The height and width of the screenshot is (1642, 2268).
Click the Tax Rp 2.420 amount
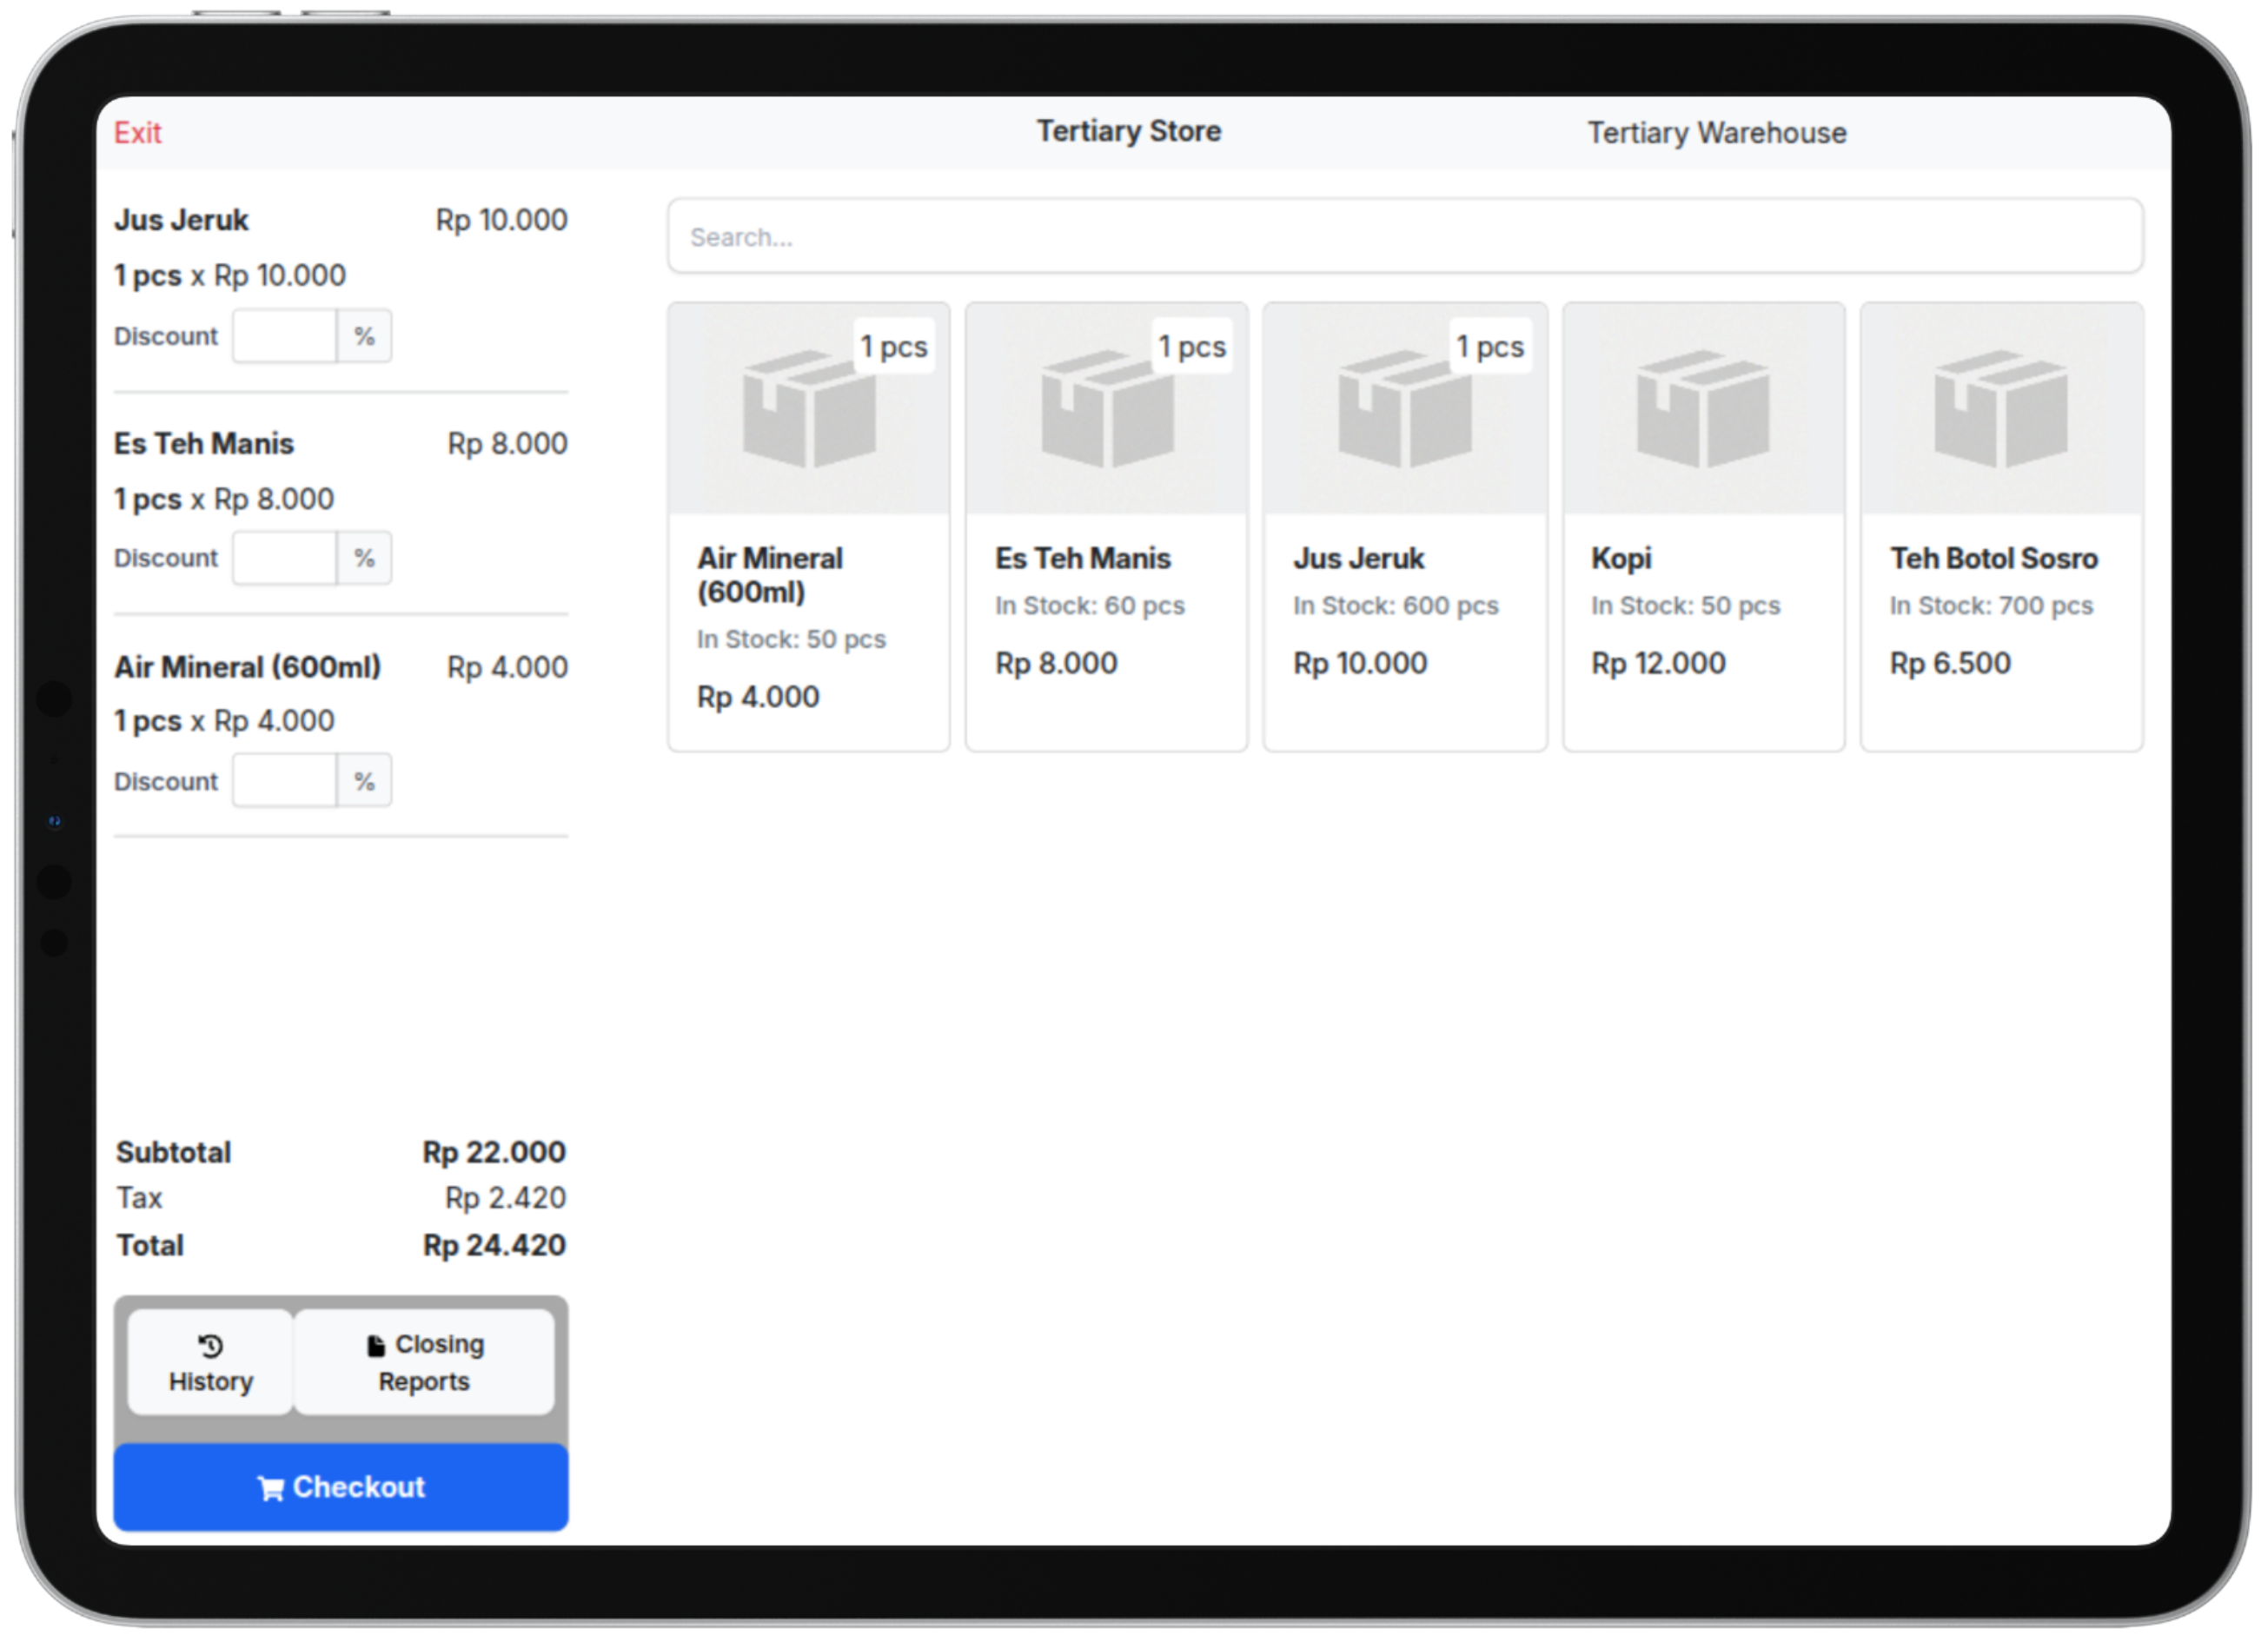[x=505, y=1198]
